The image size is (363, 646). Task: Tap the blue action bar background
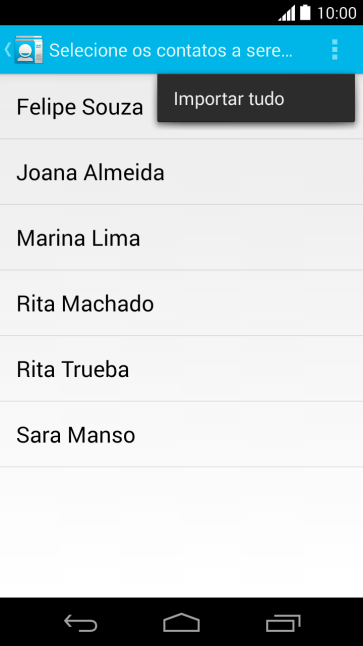pos(307,50)
